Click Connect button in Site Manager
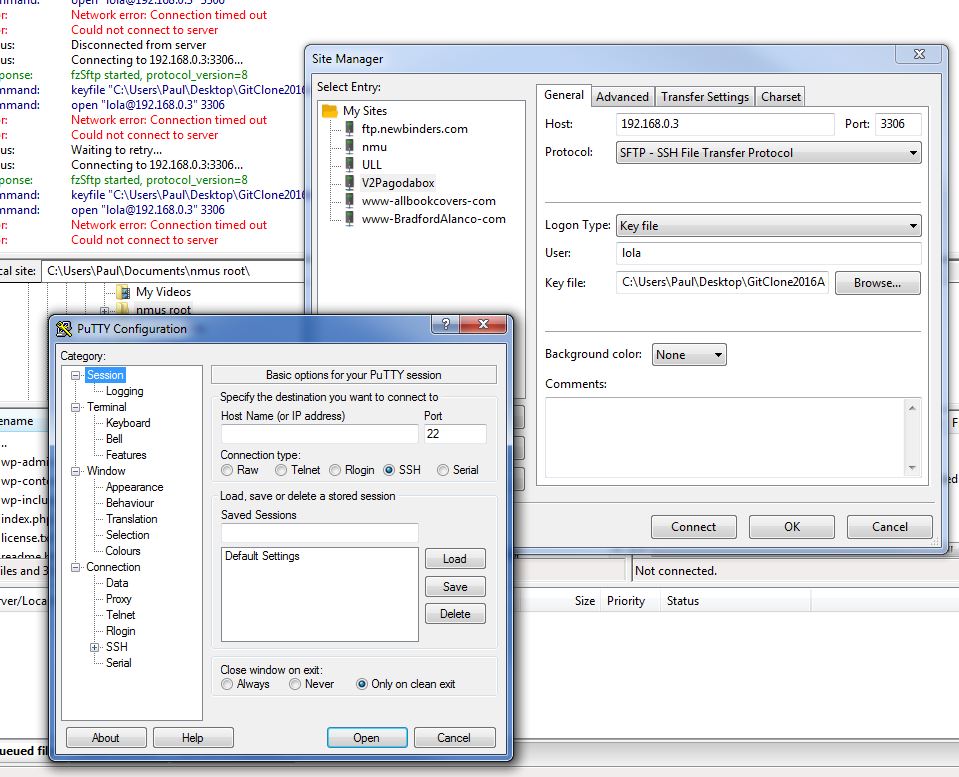 pyautogui.click(x=694, y=527)
